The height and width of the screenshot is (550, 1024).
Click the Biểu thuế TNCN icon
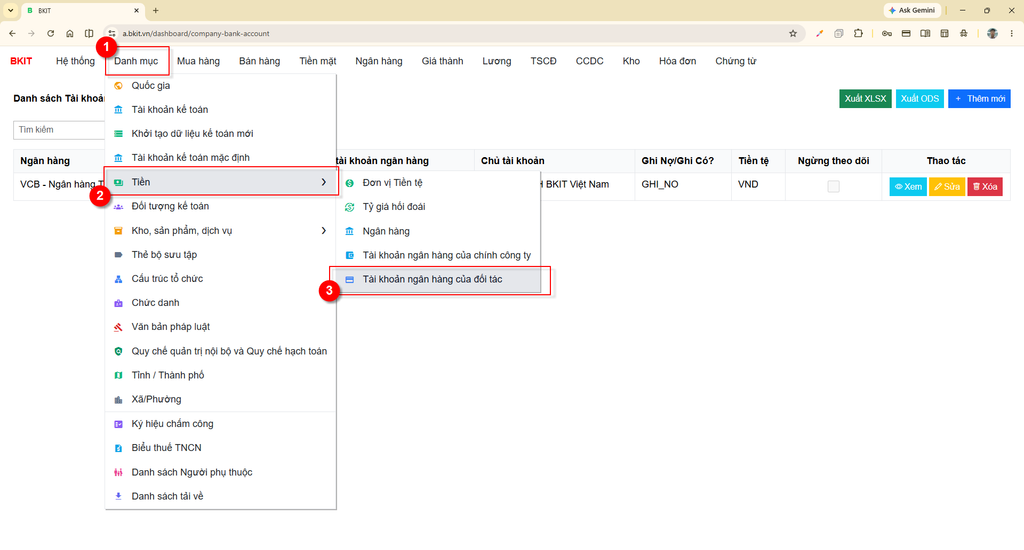tap(118, 448)
